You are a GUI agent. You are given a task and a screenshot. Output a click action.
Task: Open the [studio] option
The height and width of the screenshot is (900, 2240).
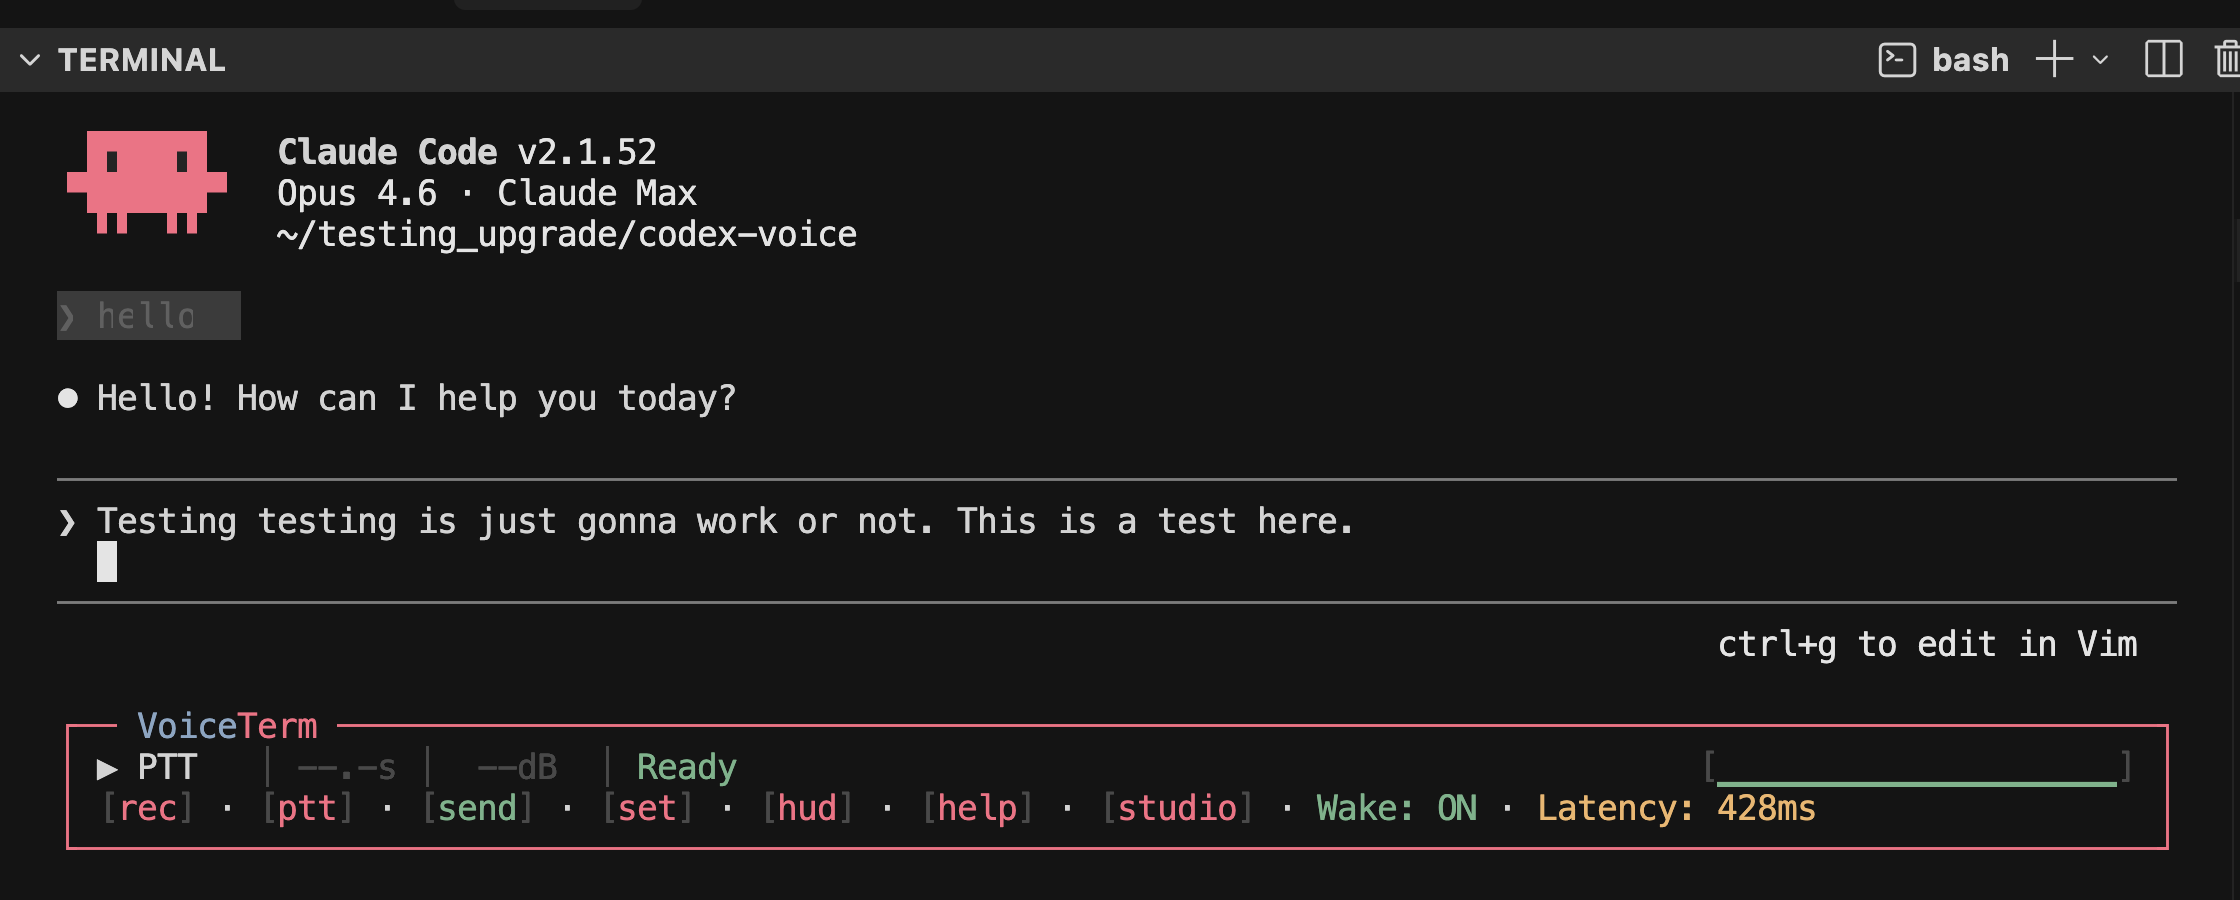1178,808
